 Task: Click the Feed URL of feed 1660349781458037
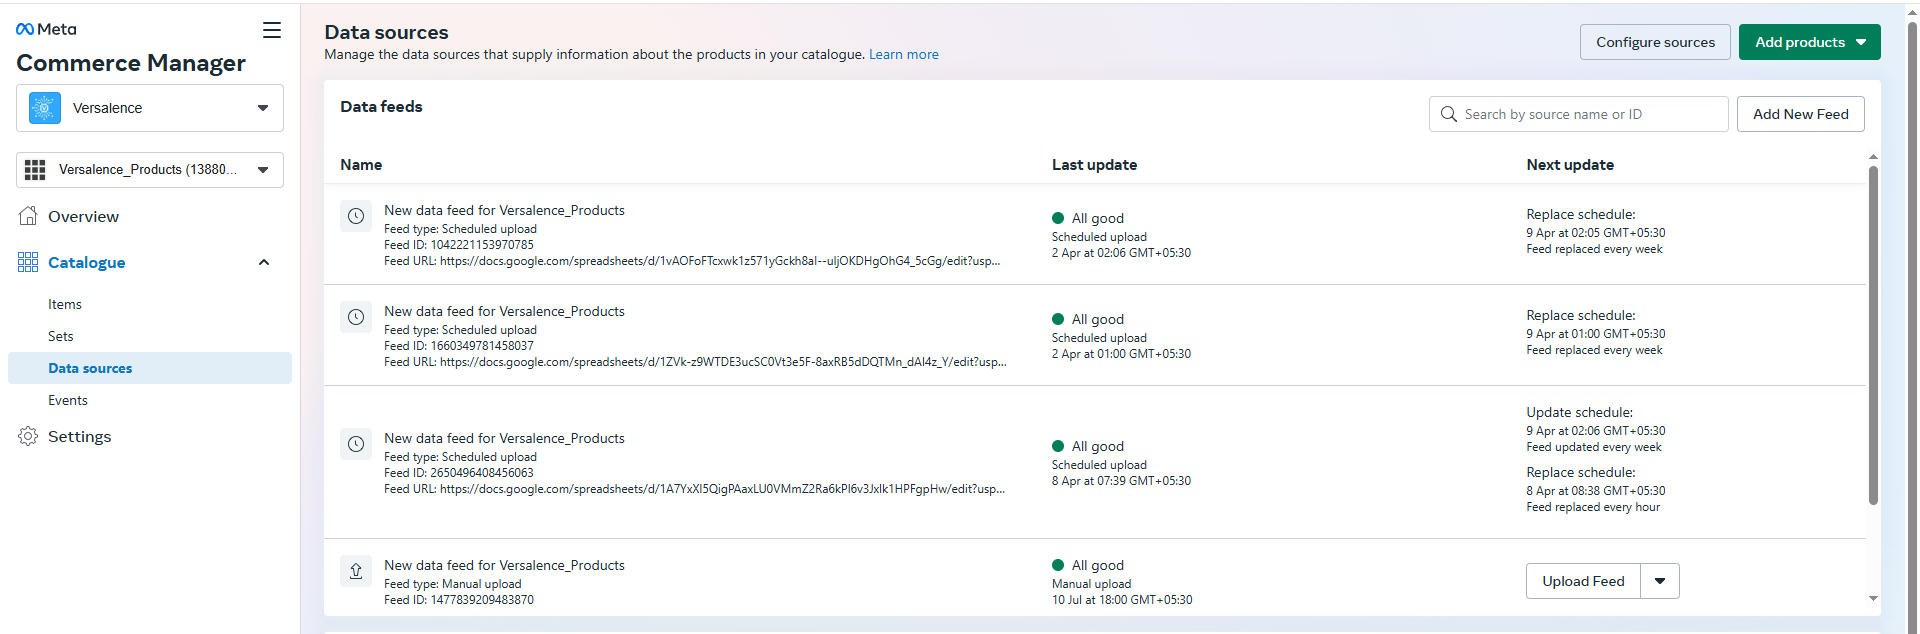pyautogui.click(x=695, y=362)
